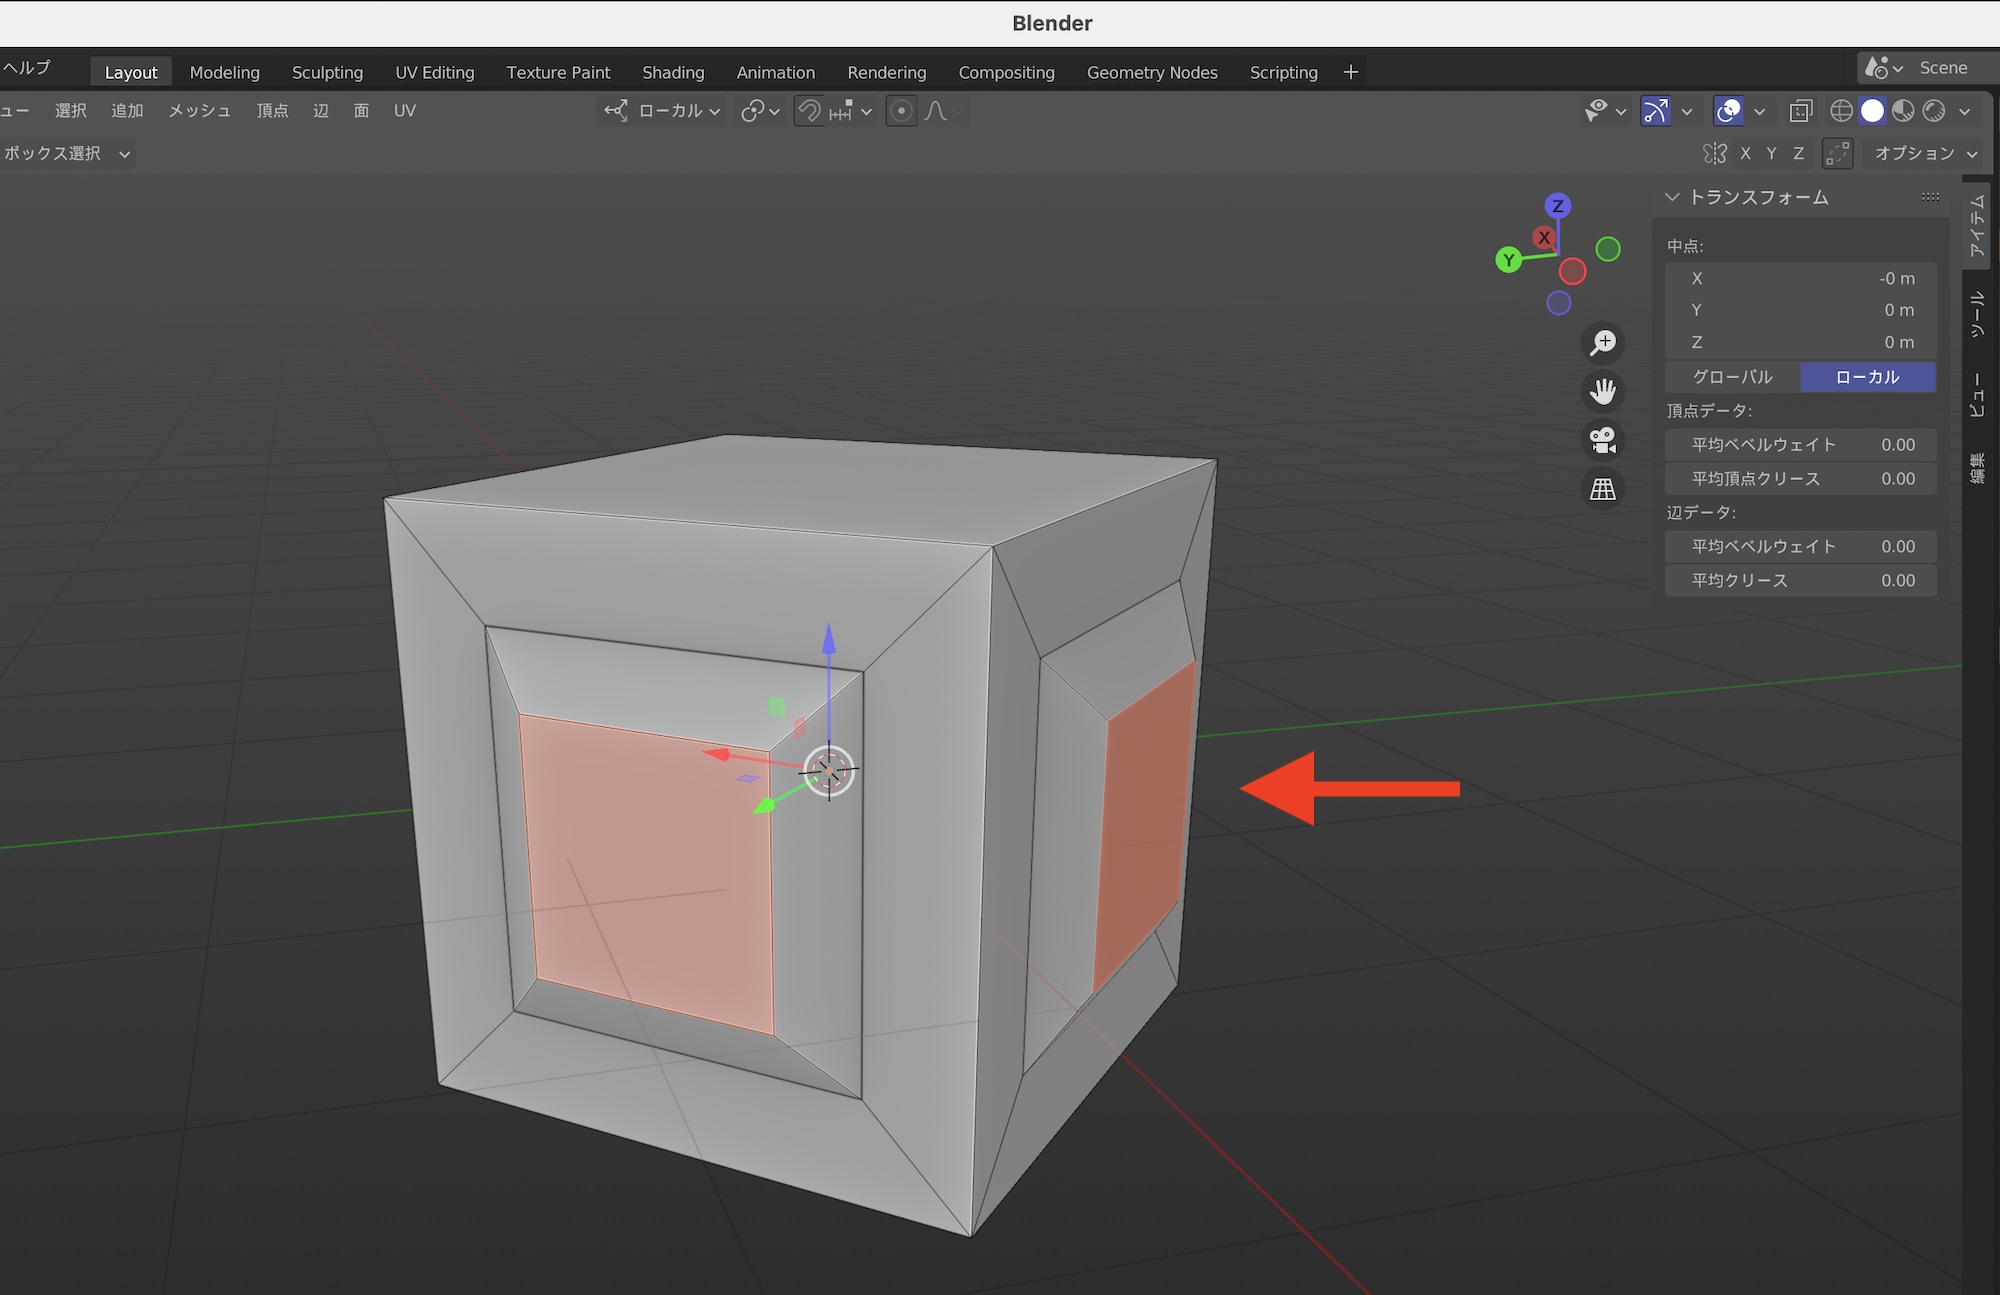The height and width of the screenshot is (1295, 2000).
Task: Toggle X-ray view icon
Action: tap(1800, 111)
